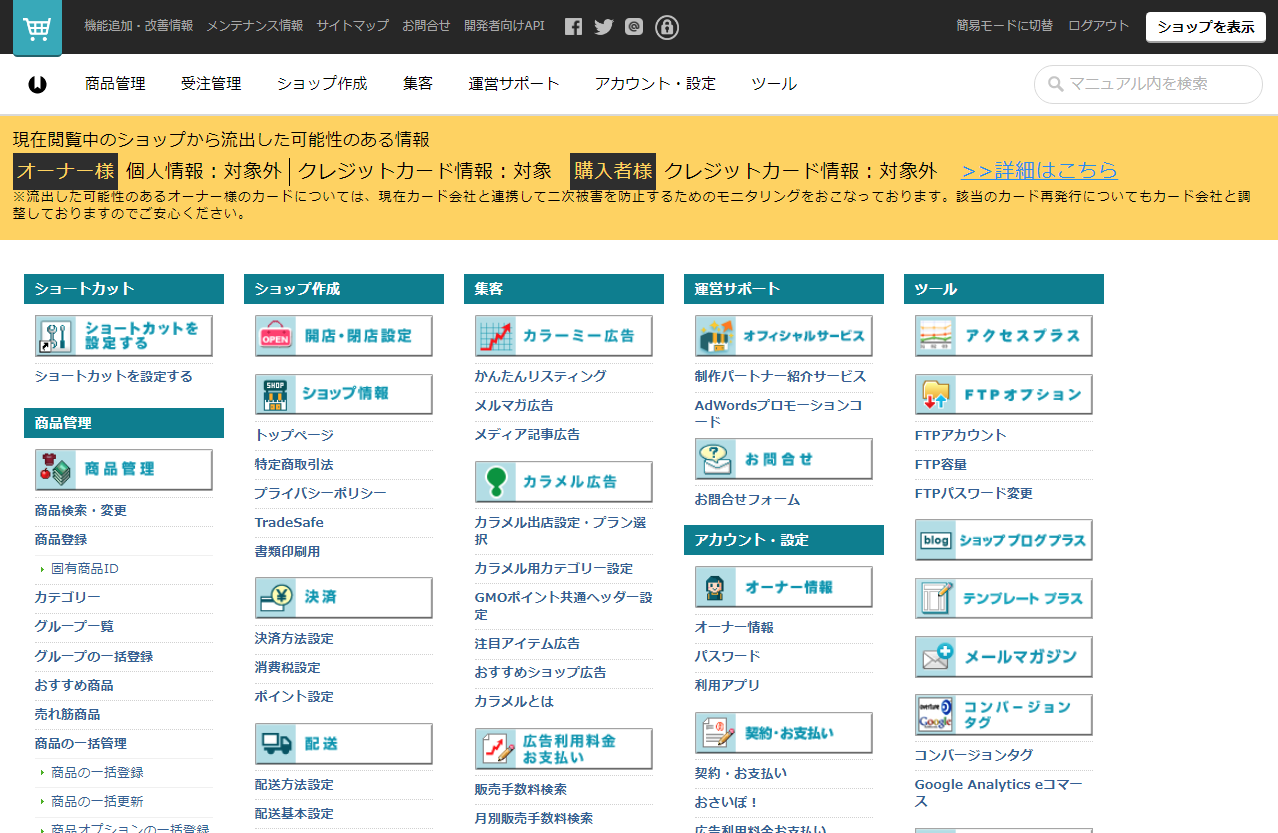
Task: Open the 集客 navigation menu
Action: pyautogui.click(x=417, y=84)
